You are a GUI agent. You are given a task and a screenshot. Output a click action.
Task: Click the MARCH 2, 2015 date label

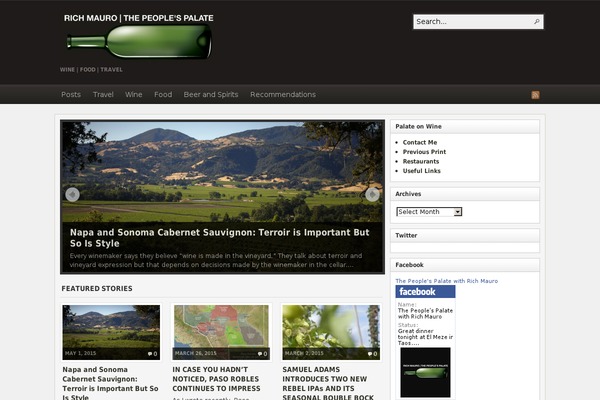pyautogui.click(x=304, y=353)
